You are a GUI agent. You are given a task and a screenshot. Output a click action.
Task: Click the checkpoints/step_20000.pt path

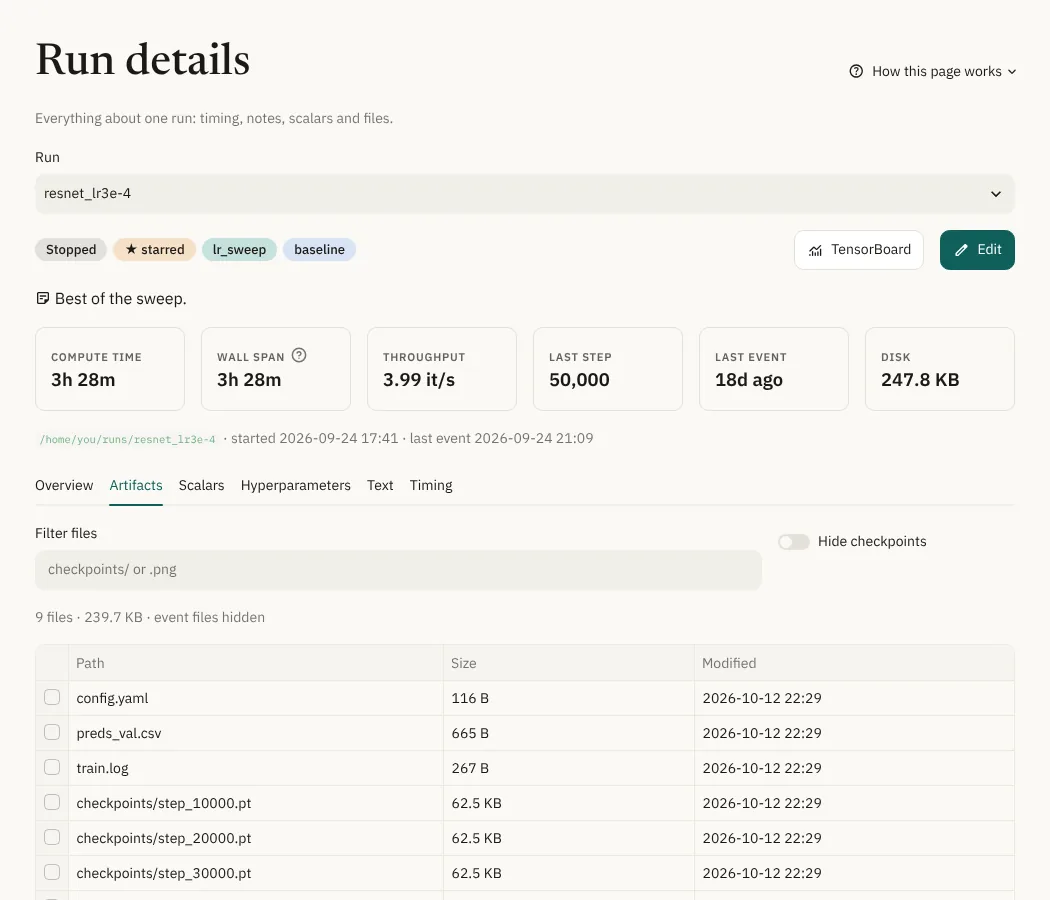click(x=164, y=838)
